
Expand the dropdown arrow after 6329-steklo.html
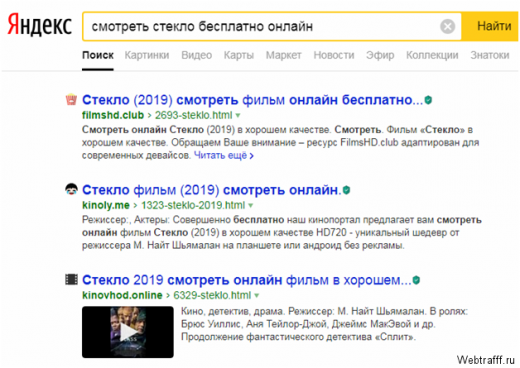pyautogui.click(x=257, y=296)
